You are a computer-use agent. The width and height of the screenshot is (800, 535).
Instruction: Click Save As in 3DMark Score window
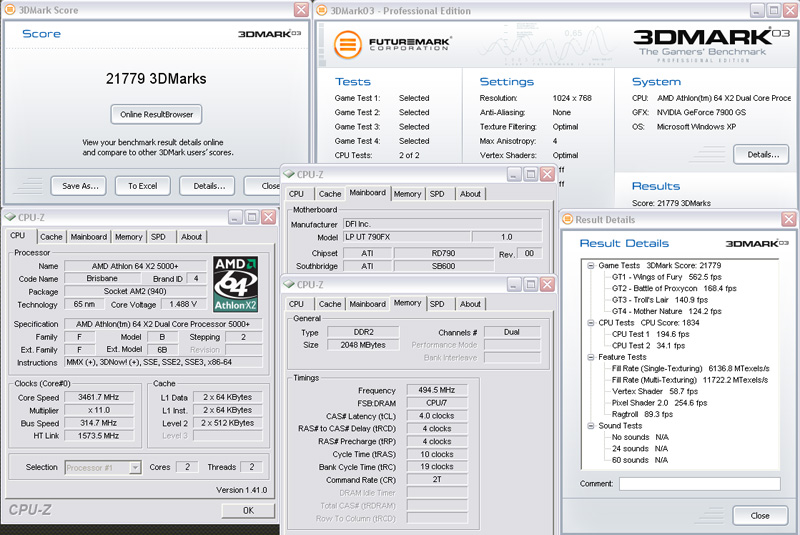[79, 186]
